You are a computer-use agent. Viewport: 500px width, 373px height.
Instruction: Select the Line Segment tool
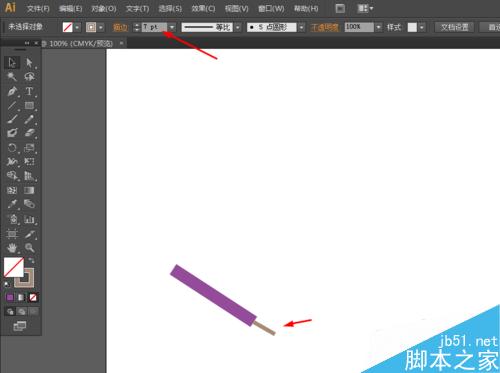(12, 105)
